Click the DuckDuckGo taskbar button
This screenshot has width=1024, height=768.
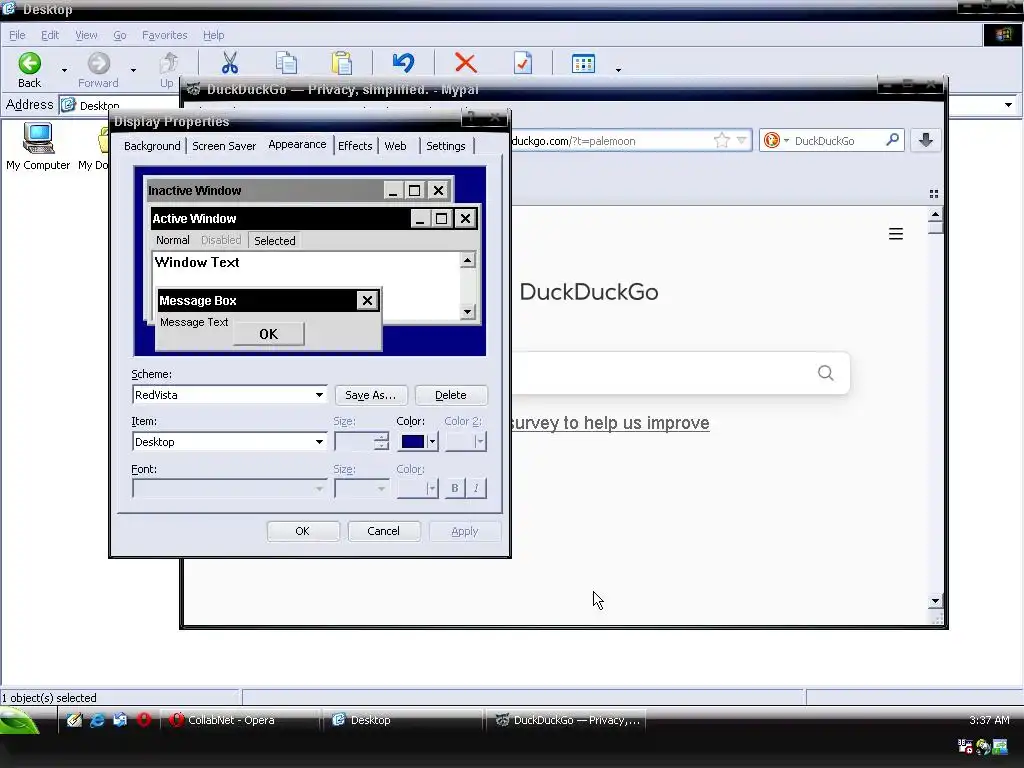[x=566, y=720]
